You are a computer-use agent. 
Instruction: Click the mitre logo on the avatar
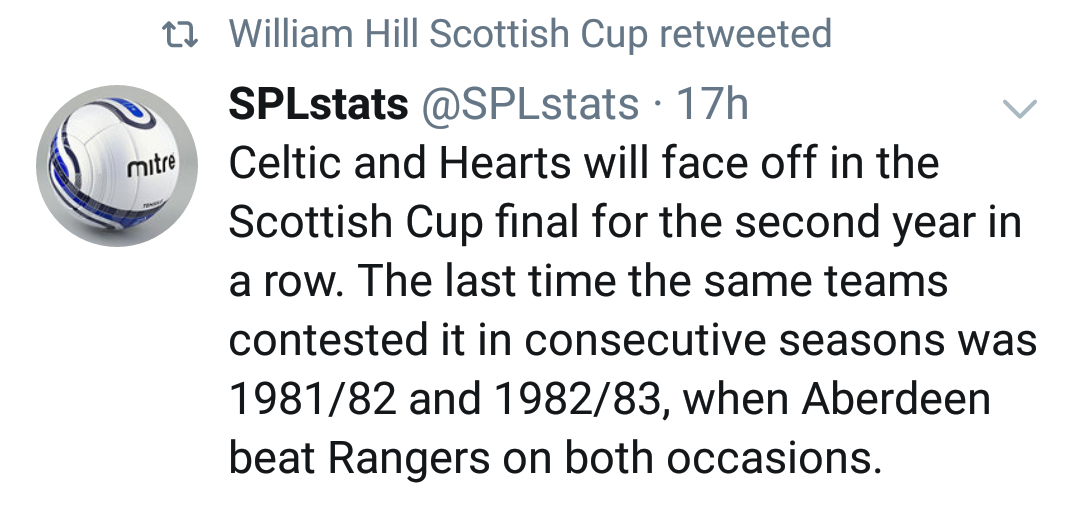click(x=153, y=165)
